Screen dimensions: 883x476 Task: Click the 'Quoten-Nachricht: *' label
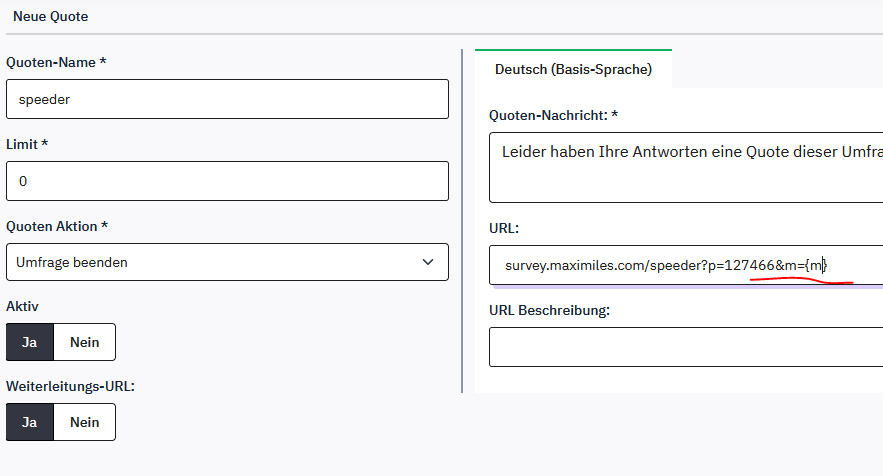coord(553,115)
